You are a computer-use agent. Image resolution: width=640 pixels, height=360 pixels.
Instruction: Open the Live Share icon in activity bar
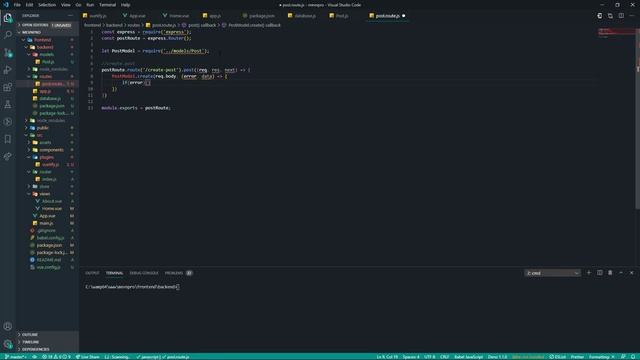[x=8, y=156]
